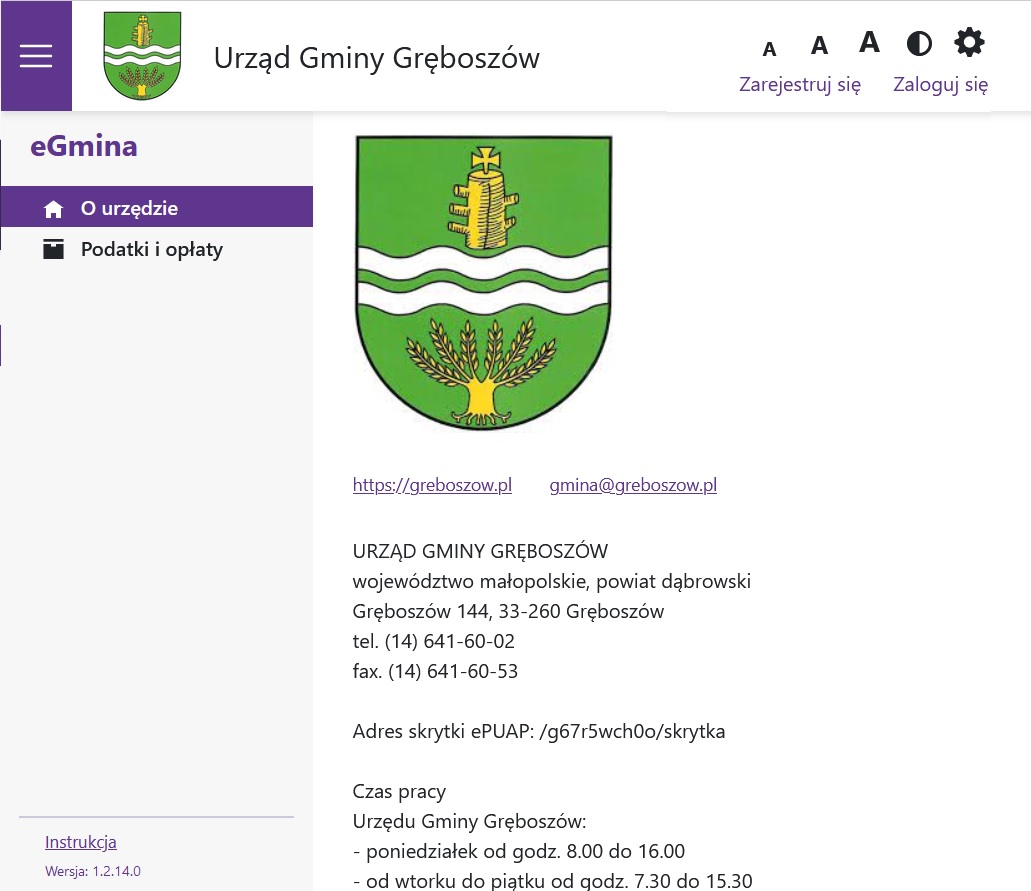The image size is (1031, 891).
Task: Toggle high contrast mode
Action: click(919, 43)
